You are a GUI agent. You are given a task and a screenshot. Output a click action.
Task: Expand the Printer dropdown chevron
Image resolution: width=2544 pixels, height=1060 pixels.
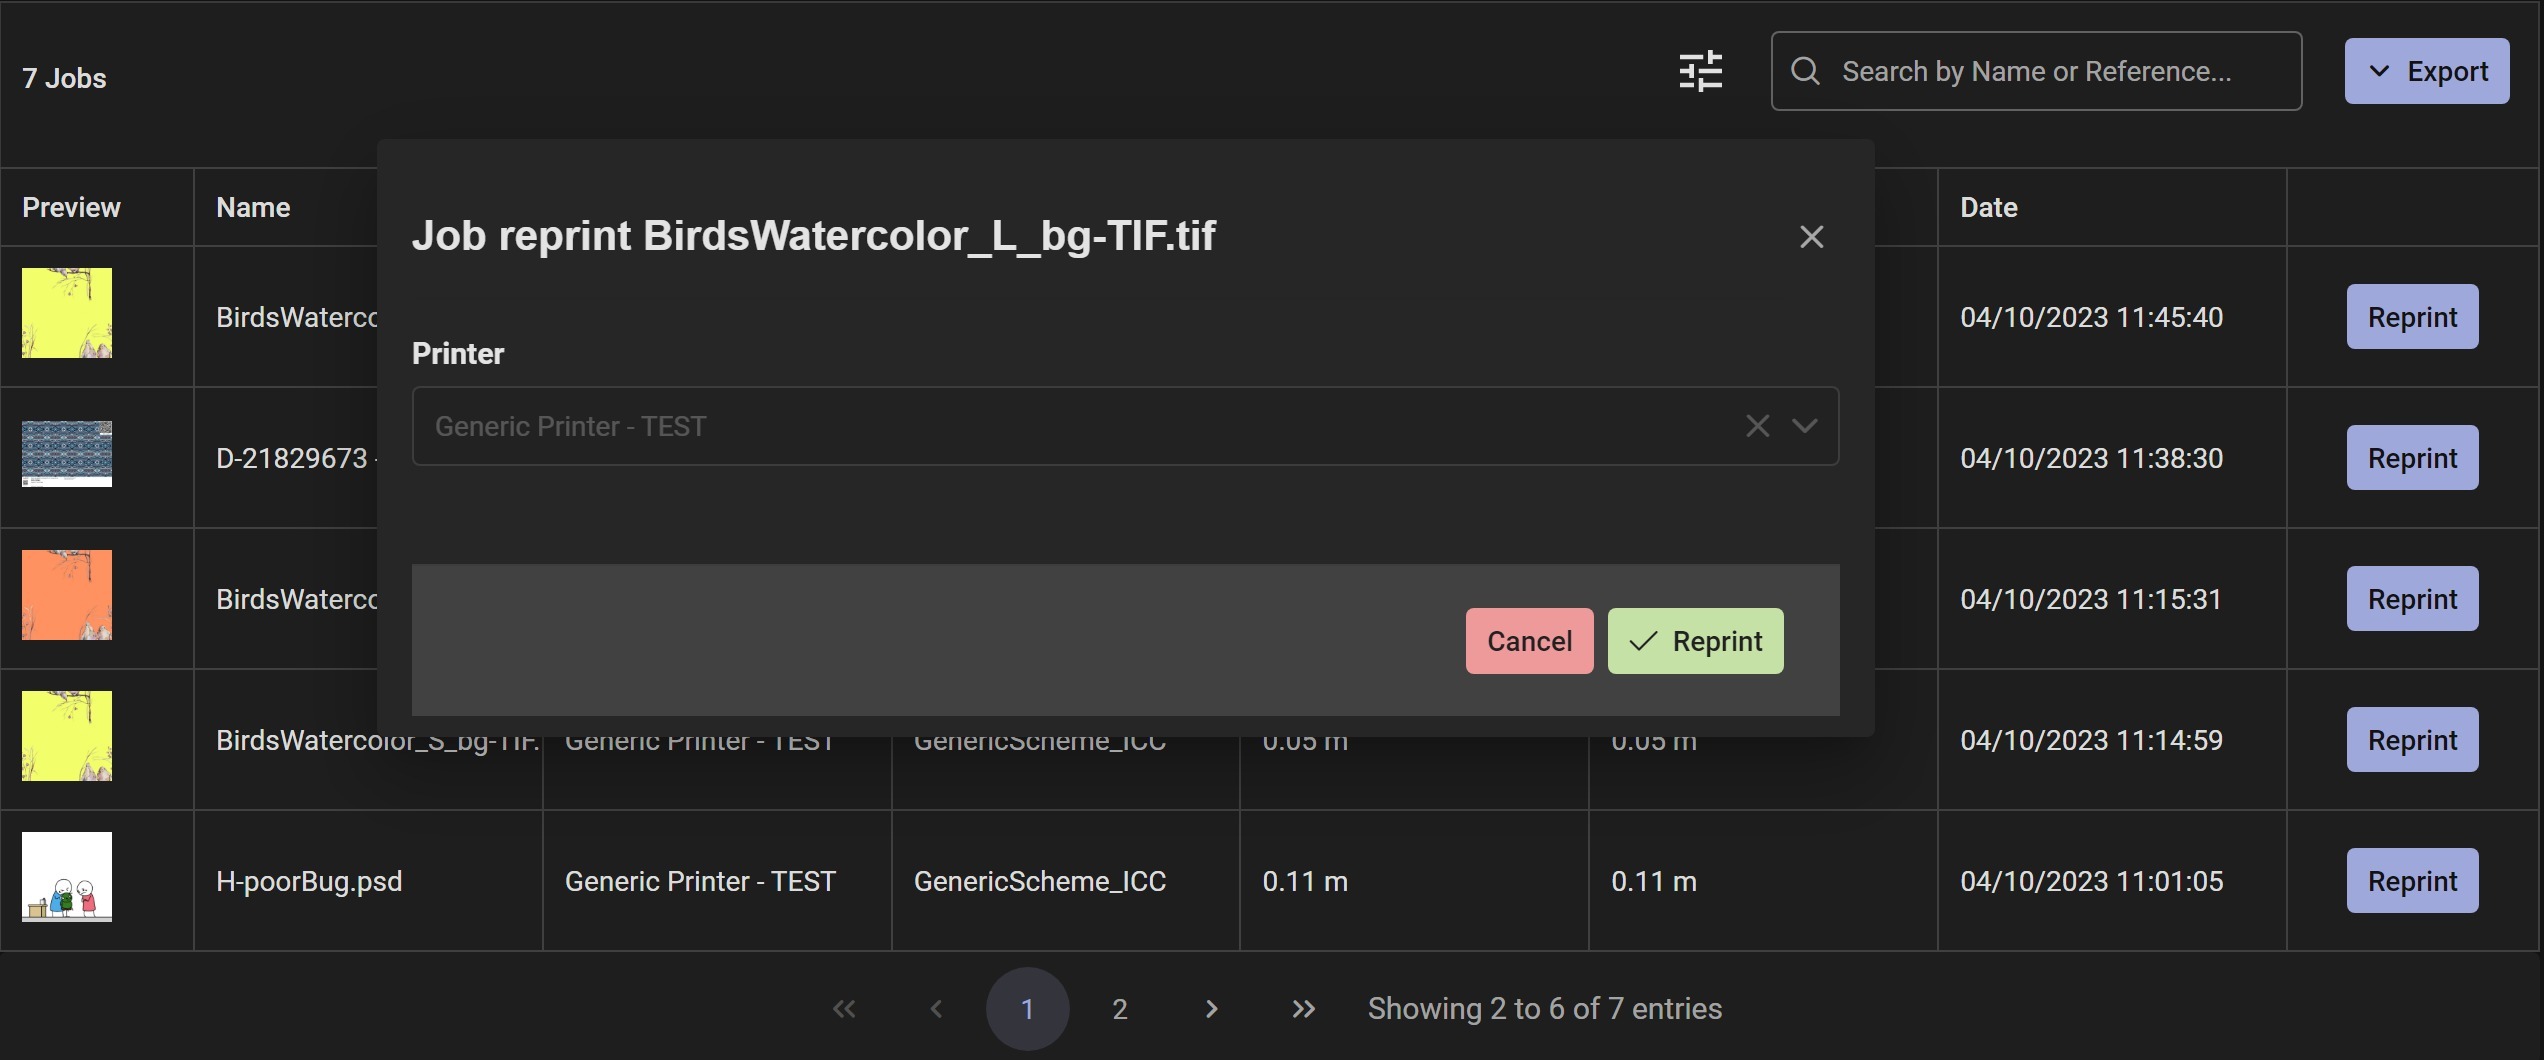[x=1804, y=426]
